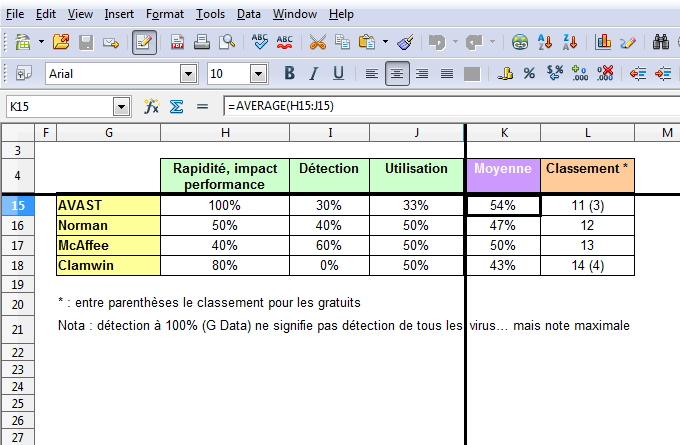Image resolution: width=680 pixels, height=445 pixels.
Task: Toggle Center Horizontally alignment
Action: point(397,74)
